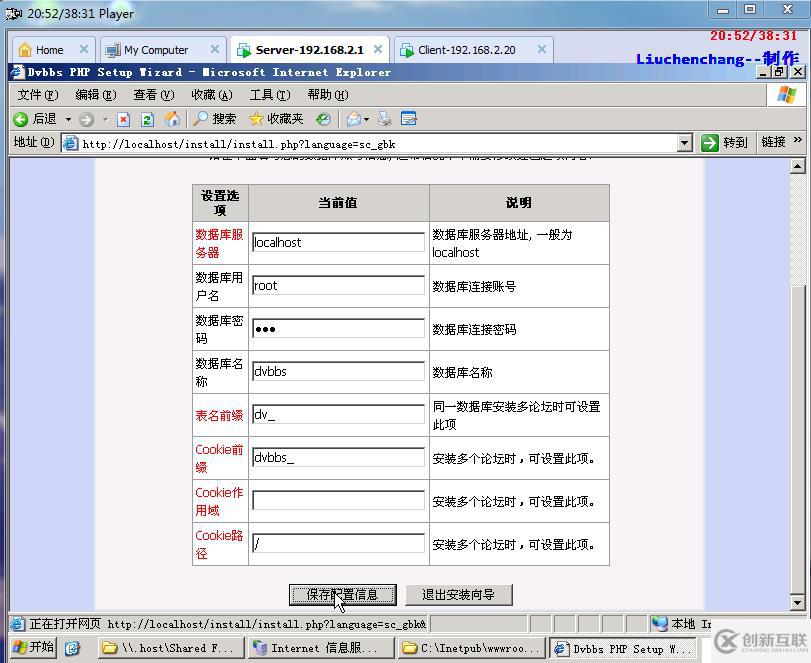Click the History icon in toolbar

click(x=323, y=119)
